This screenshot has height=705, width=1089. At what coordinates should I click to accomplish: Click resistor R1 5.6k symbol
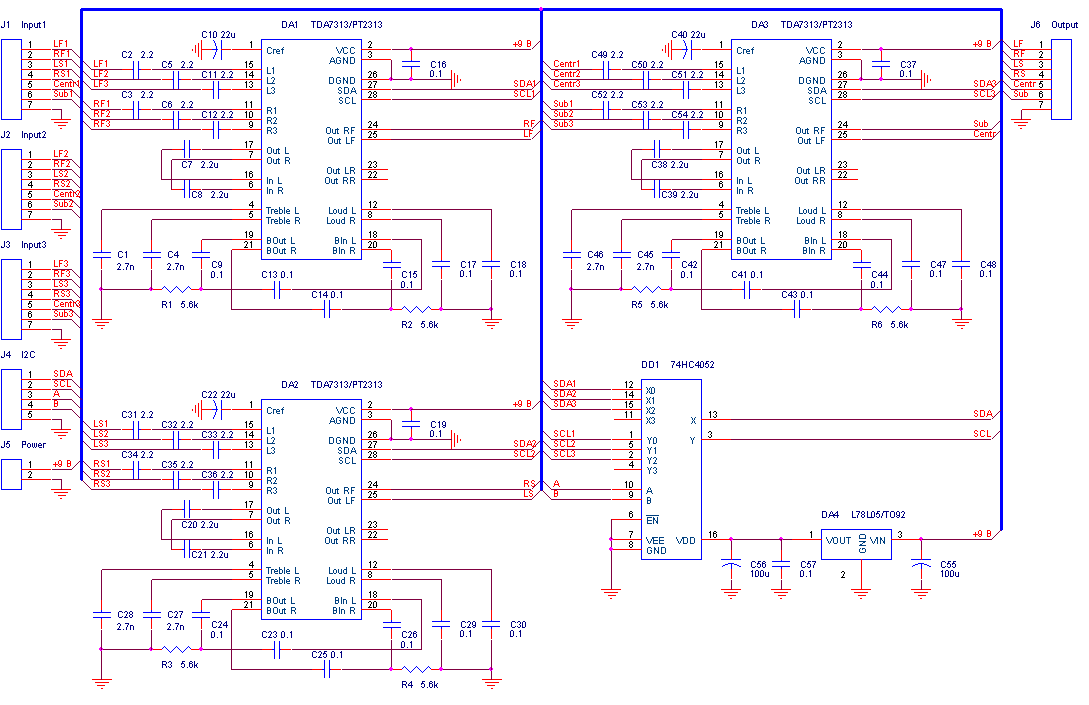[x=176, y=289]
